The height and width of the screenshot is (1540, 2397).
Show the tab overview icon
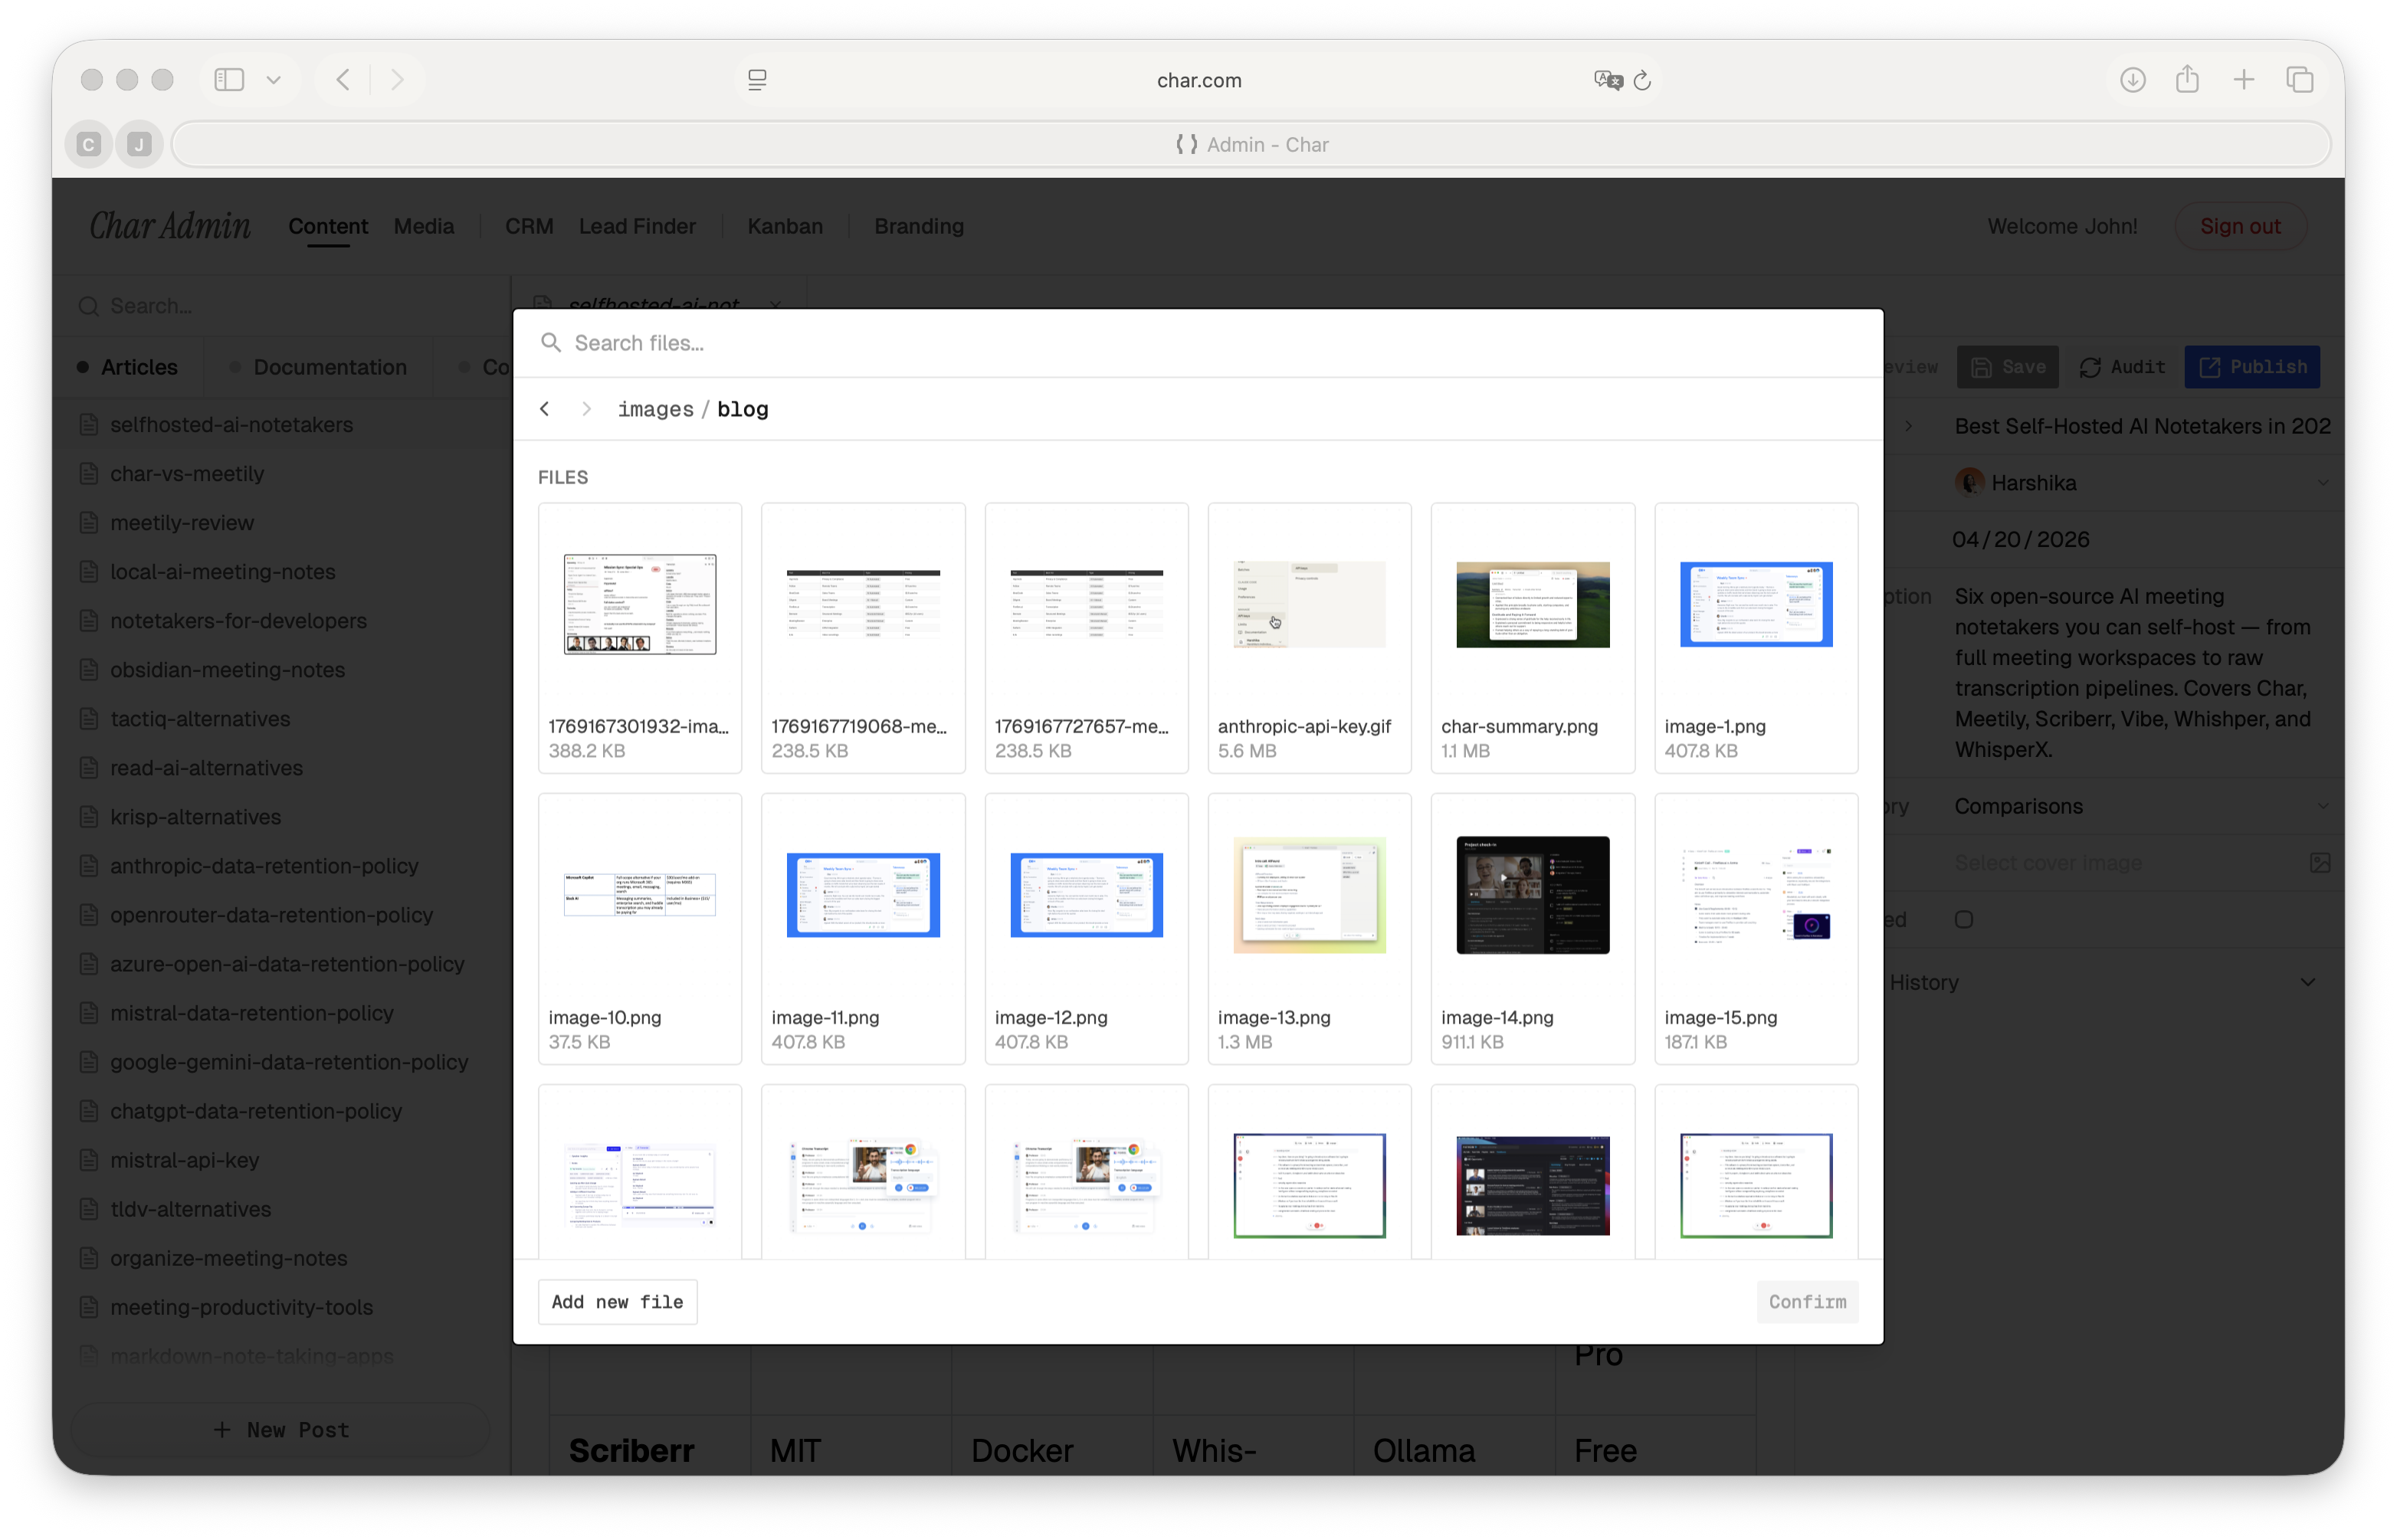click(x=2300, y=79)
